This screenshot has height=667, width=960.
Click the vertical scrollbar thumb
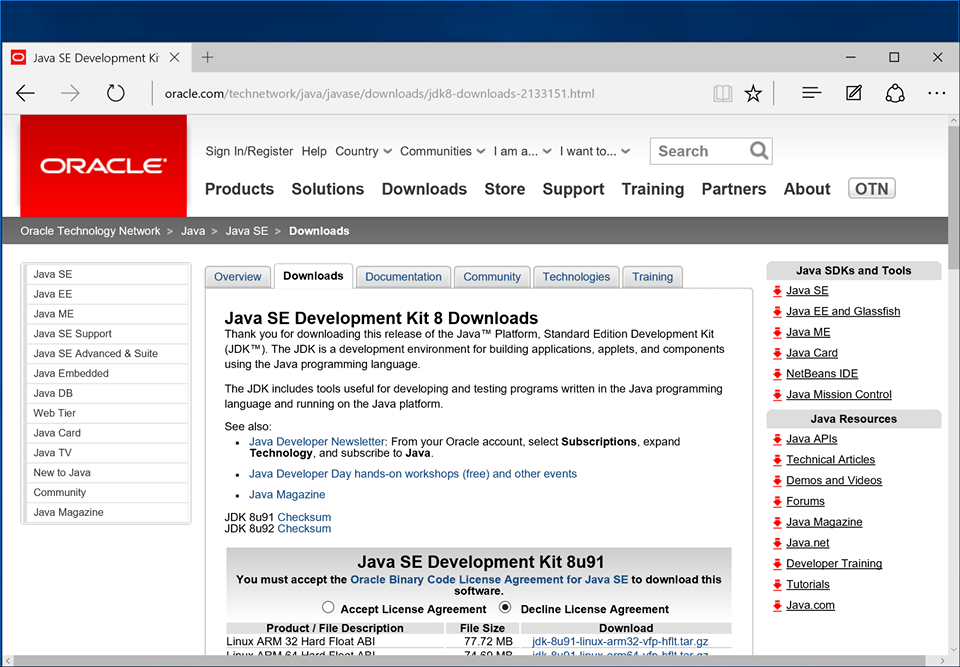click(953, 197)
